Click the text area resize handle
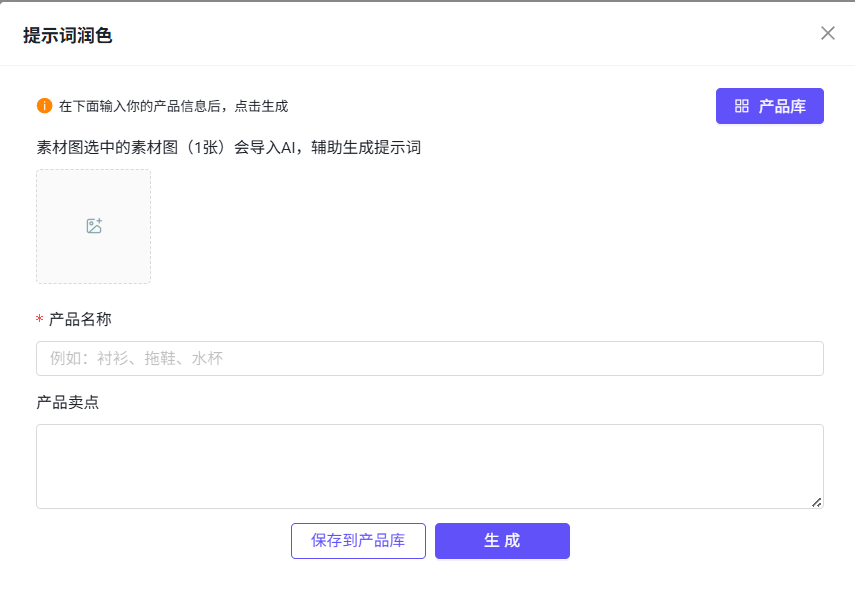Viewport: 855px width, 591px height. point(816,502)
